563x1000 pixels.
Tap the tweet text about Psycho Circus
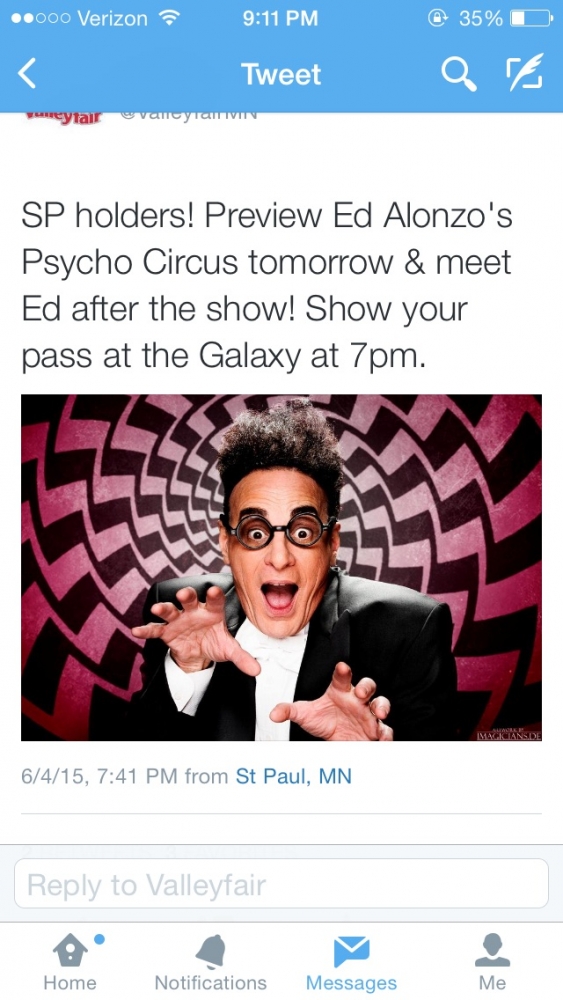tap(267, 286)
